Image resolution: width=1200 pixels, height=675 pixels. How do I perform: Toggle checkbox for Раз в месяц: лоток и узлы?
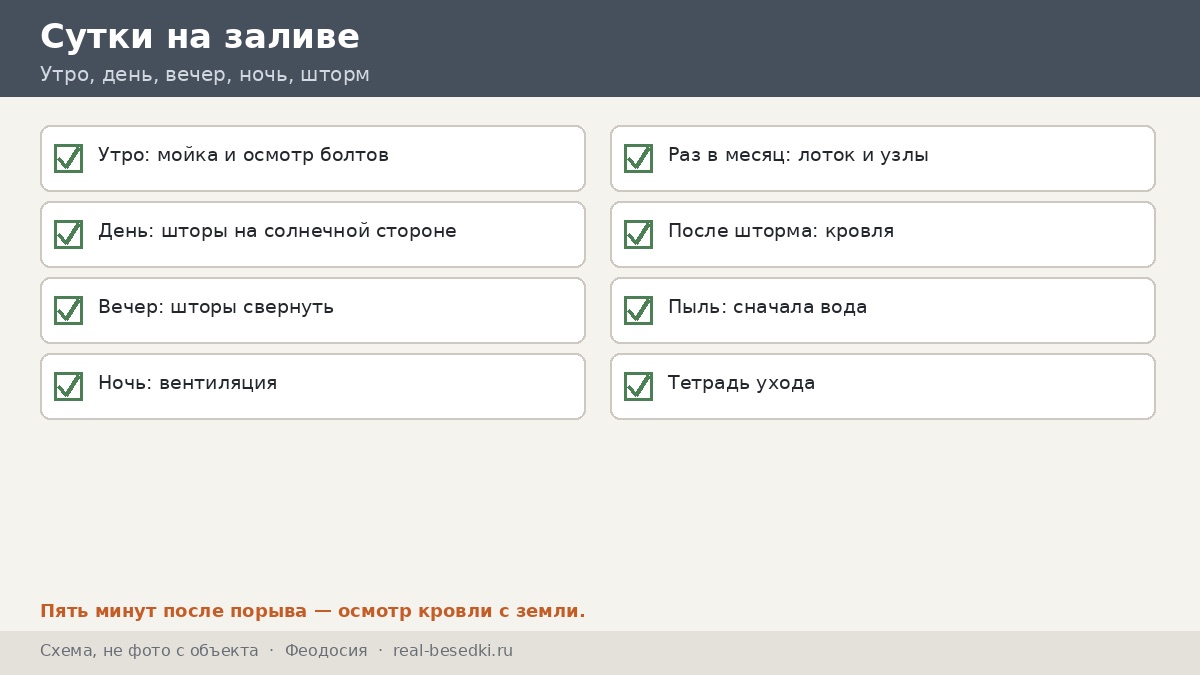tap(638, 158)
